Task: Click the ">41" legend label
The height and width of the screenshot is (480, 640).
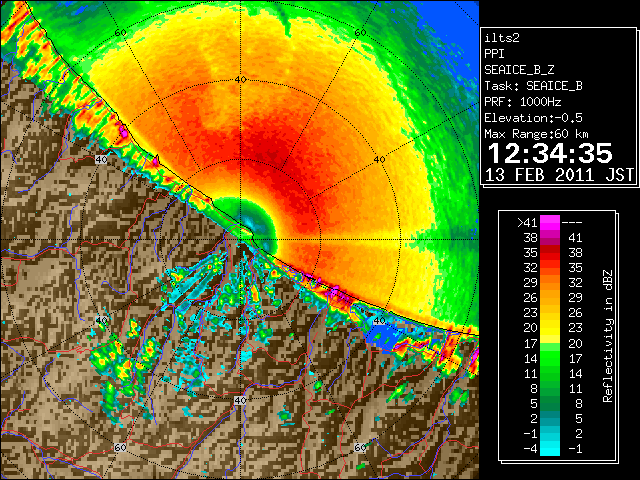Action: click(527, 222)
